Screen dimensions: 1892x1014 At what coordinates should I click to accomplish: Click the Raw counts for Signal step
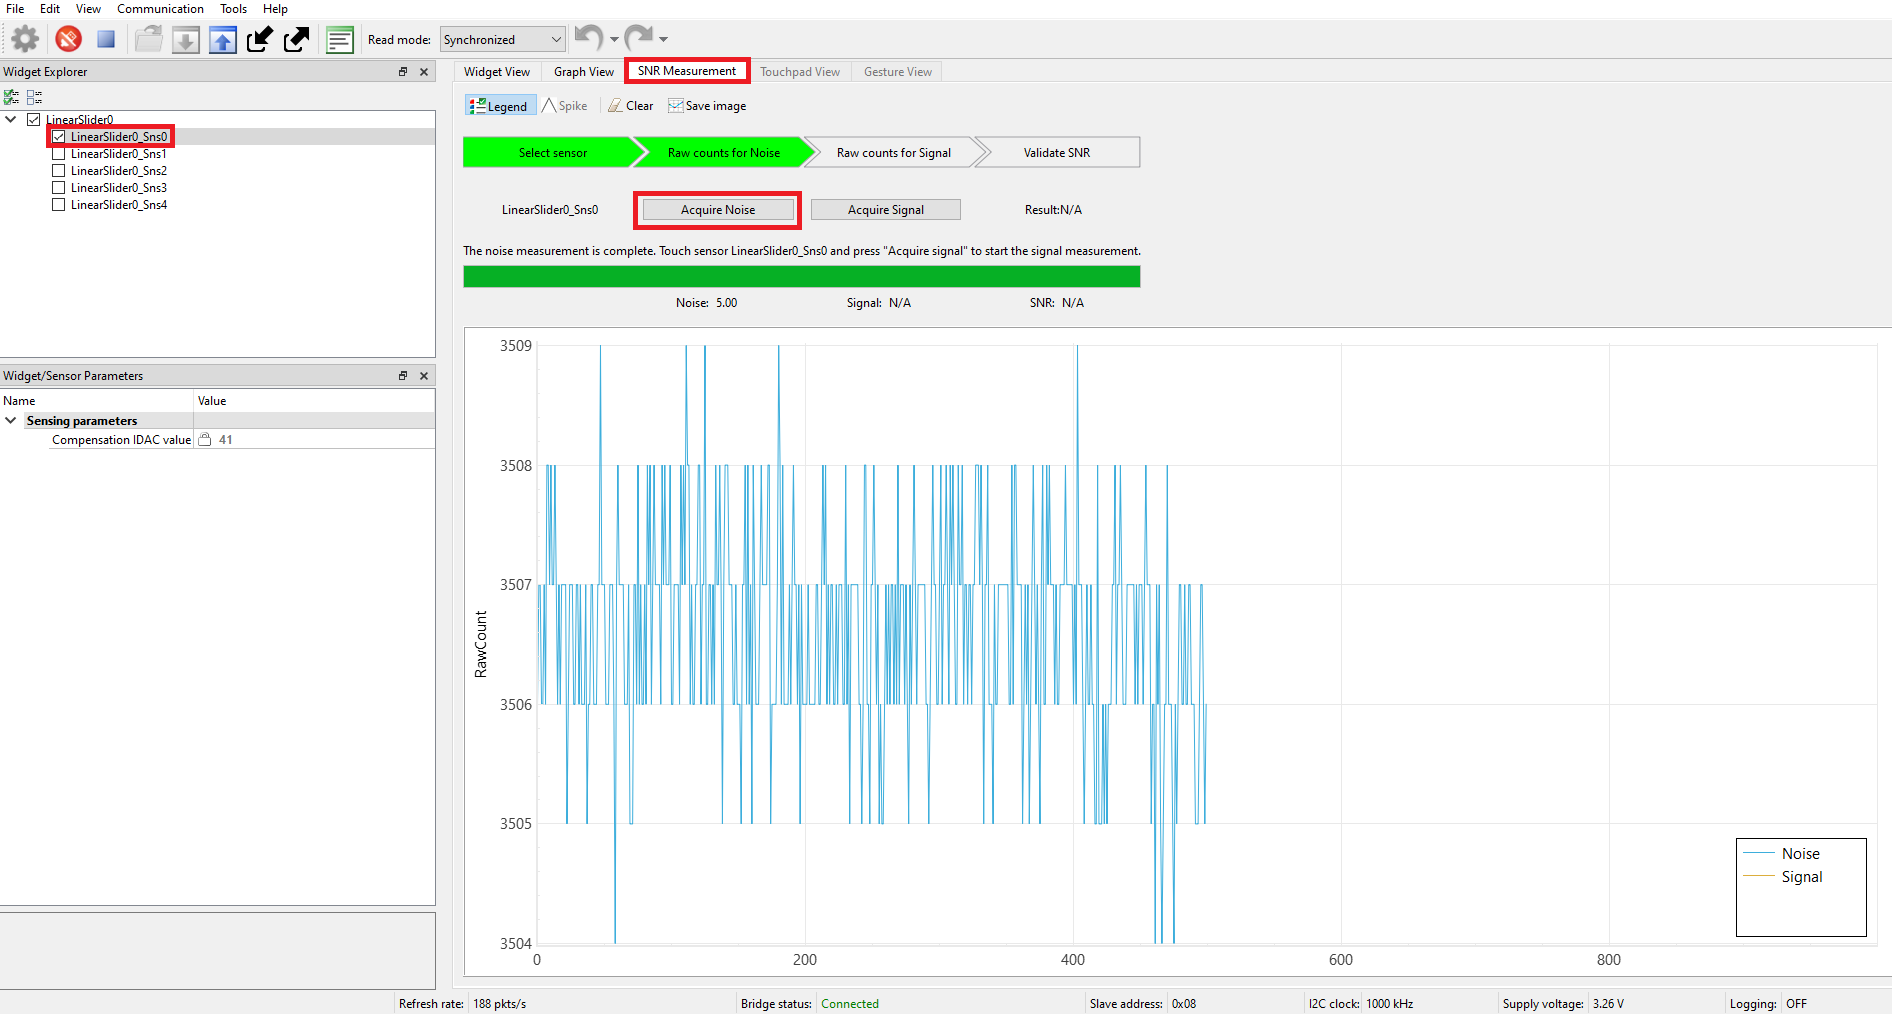tap(894, 153)
